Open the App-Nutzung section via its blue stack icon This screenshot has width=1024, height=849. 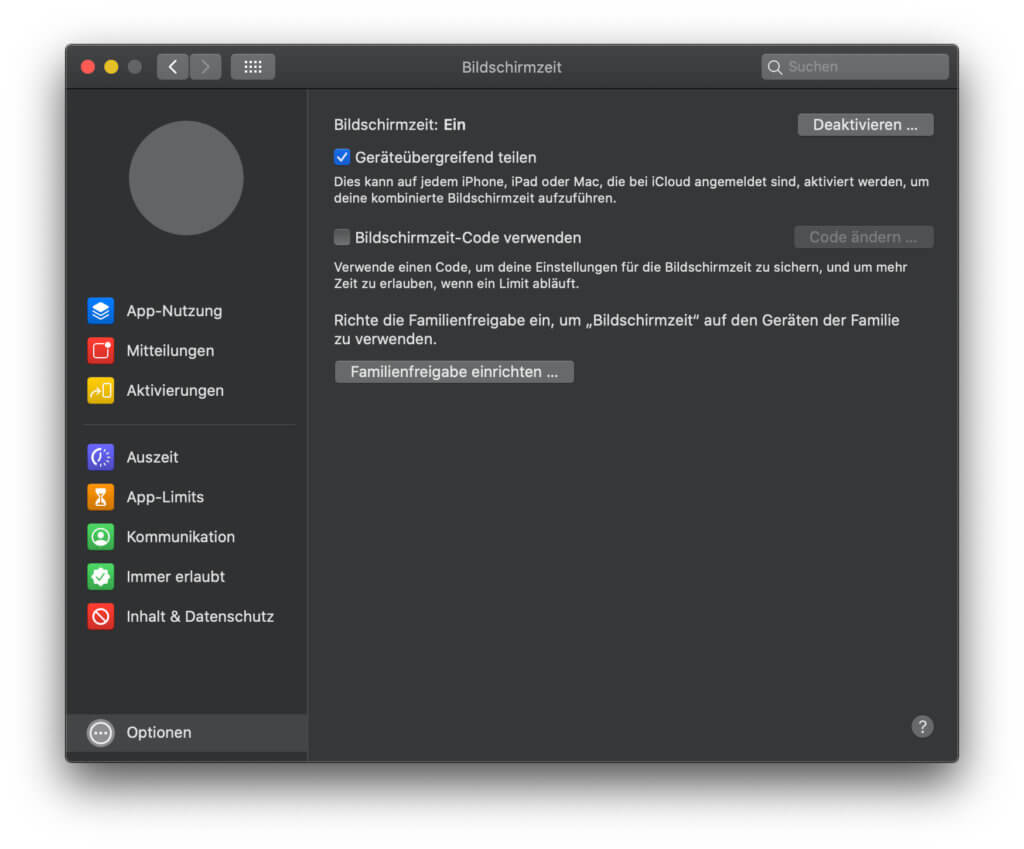click(100, 311)
